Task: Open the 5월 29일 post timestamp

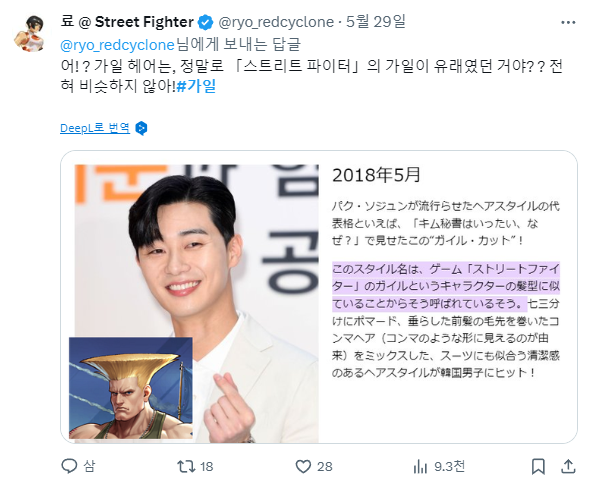Action: point(376,22)
